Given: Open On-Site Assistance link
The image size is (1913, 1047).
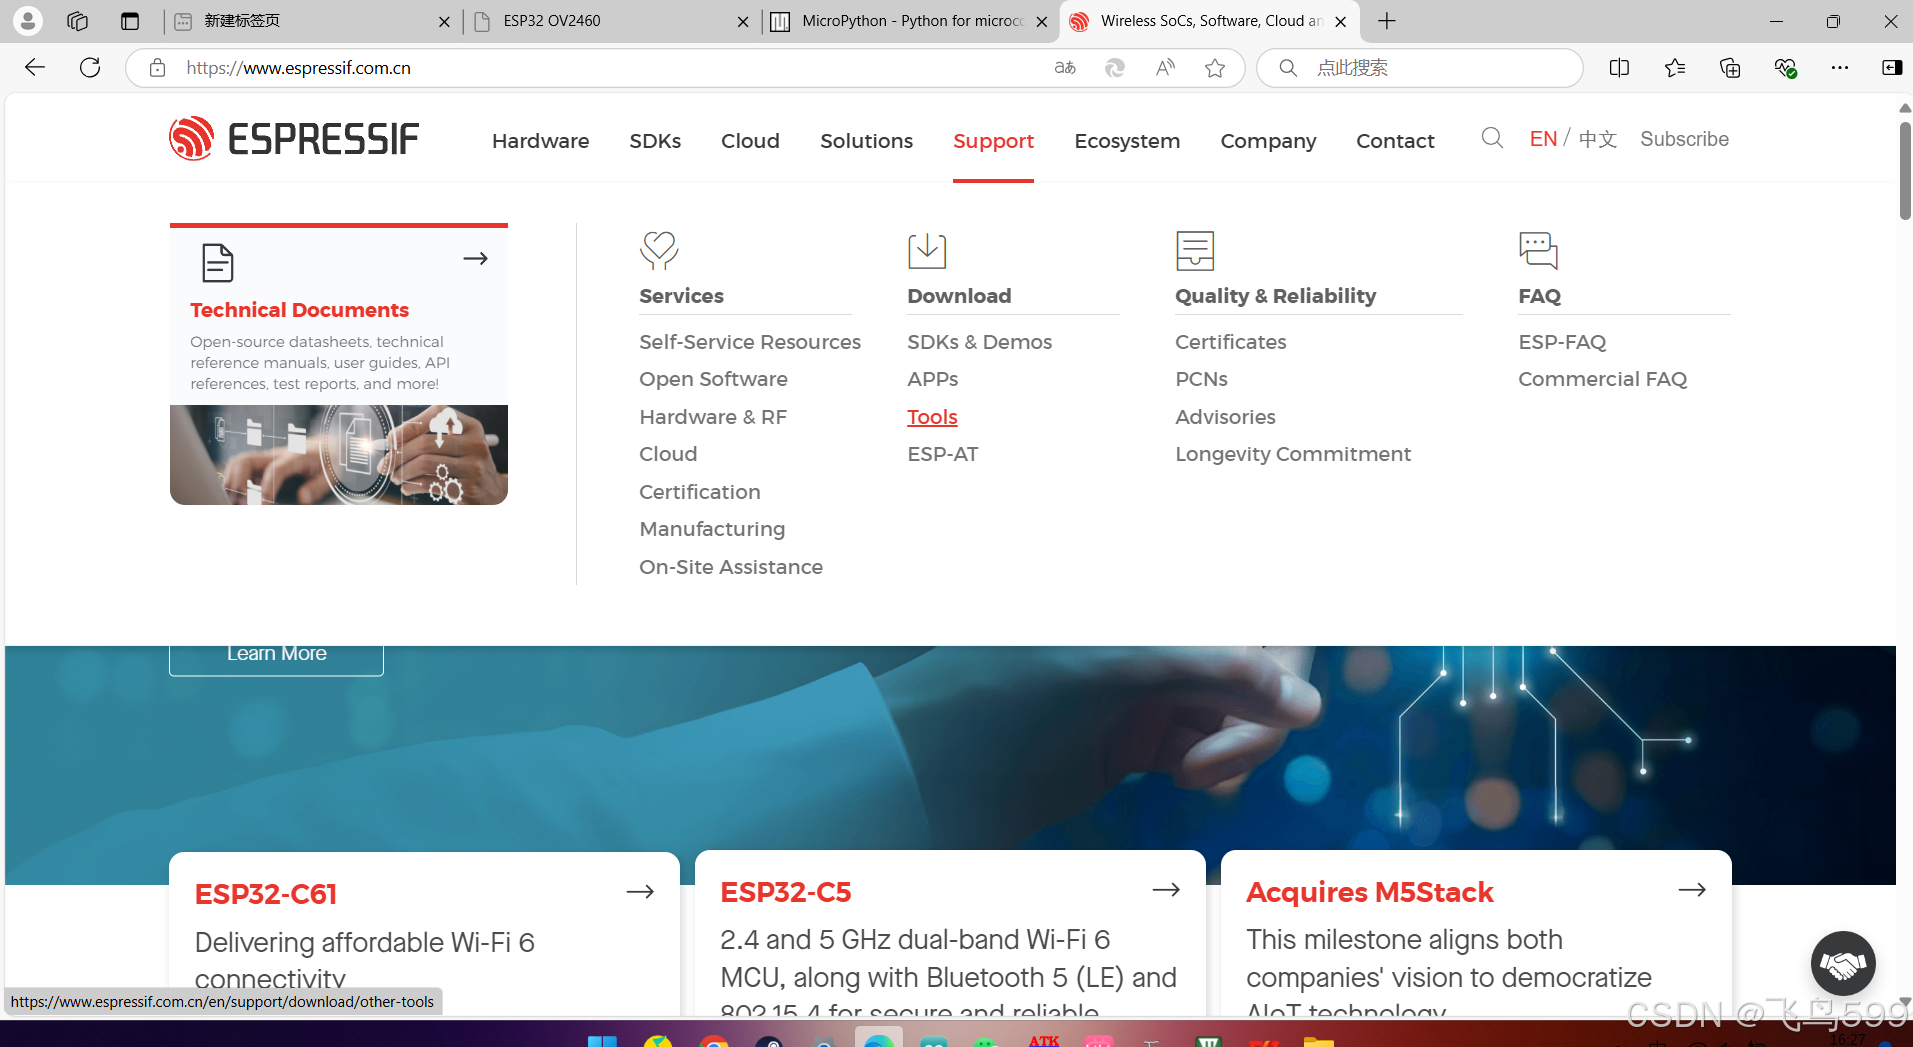Looking at the screenshot, I should pos(731,567).
